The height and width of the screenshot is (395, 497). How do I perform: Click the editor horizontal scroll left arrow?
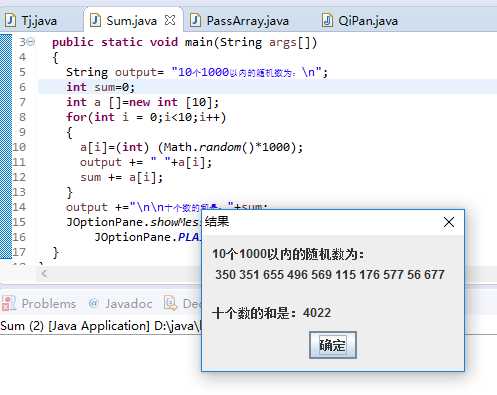pyautogui.click(x=44, y=274)
